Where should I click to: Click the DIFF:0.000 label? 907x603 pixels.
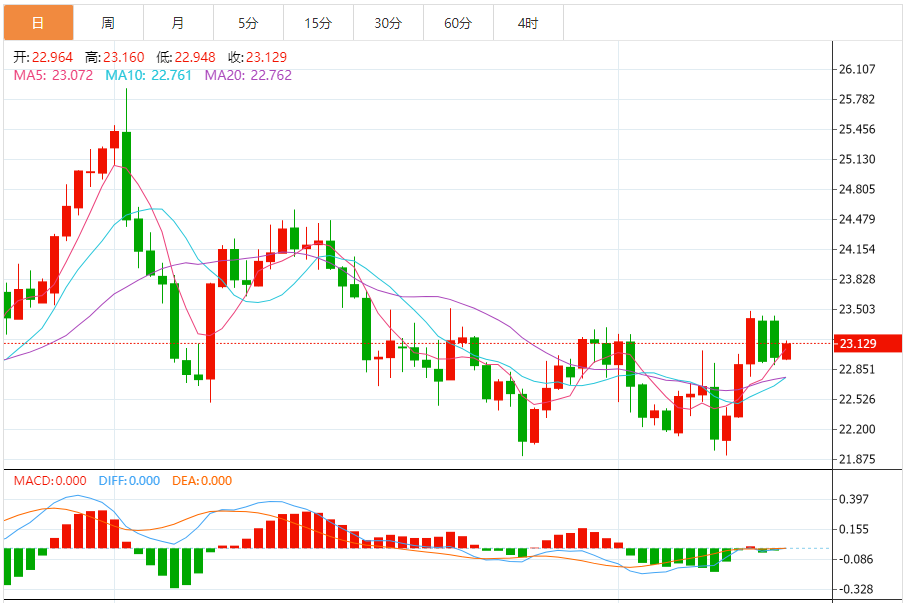[x=129, y=481]
